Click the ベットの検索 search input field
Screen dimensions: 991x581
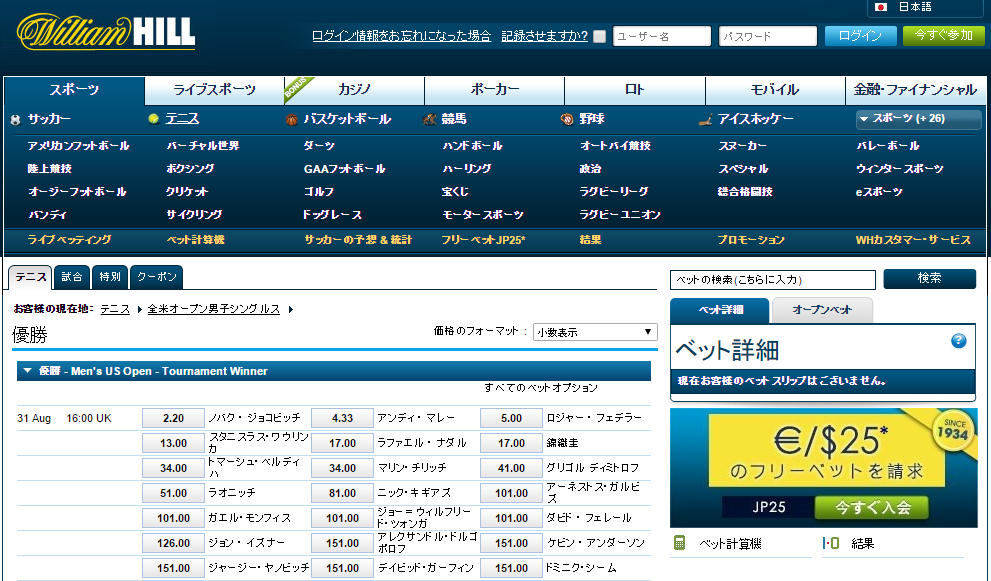pos(773,279)
